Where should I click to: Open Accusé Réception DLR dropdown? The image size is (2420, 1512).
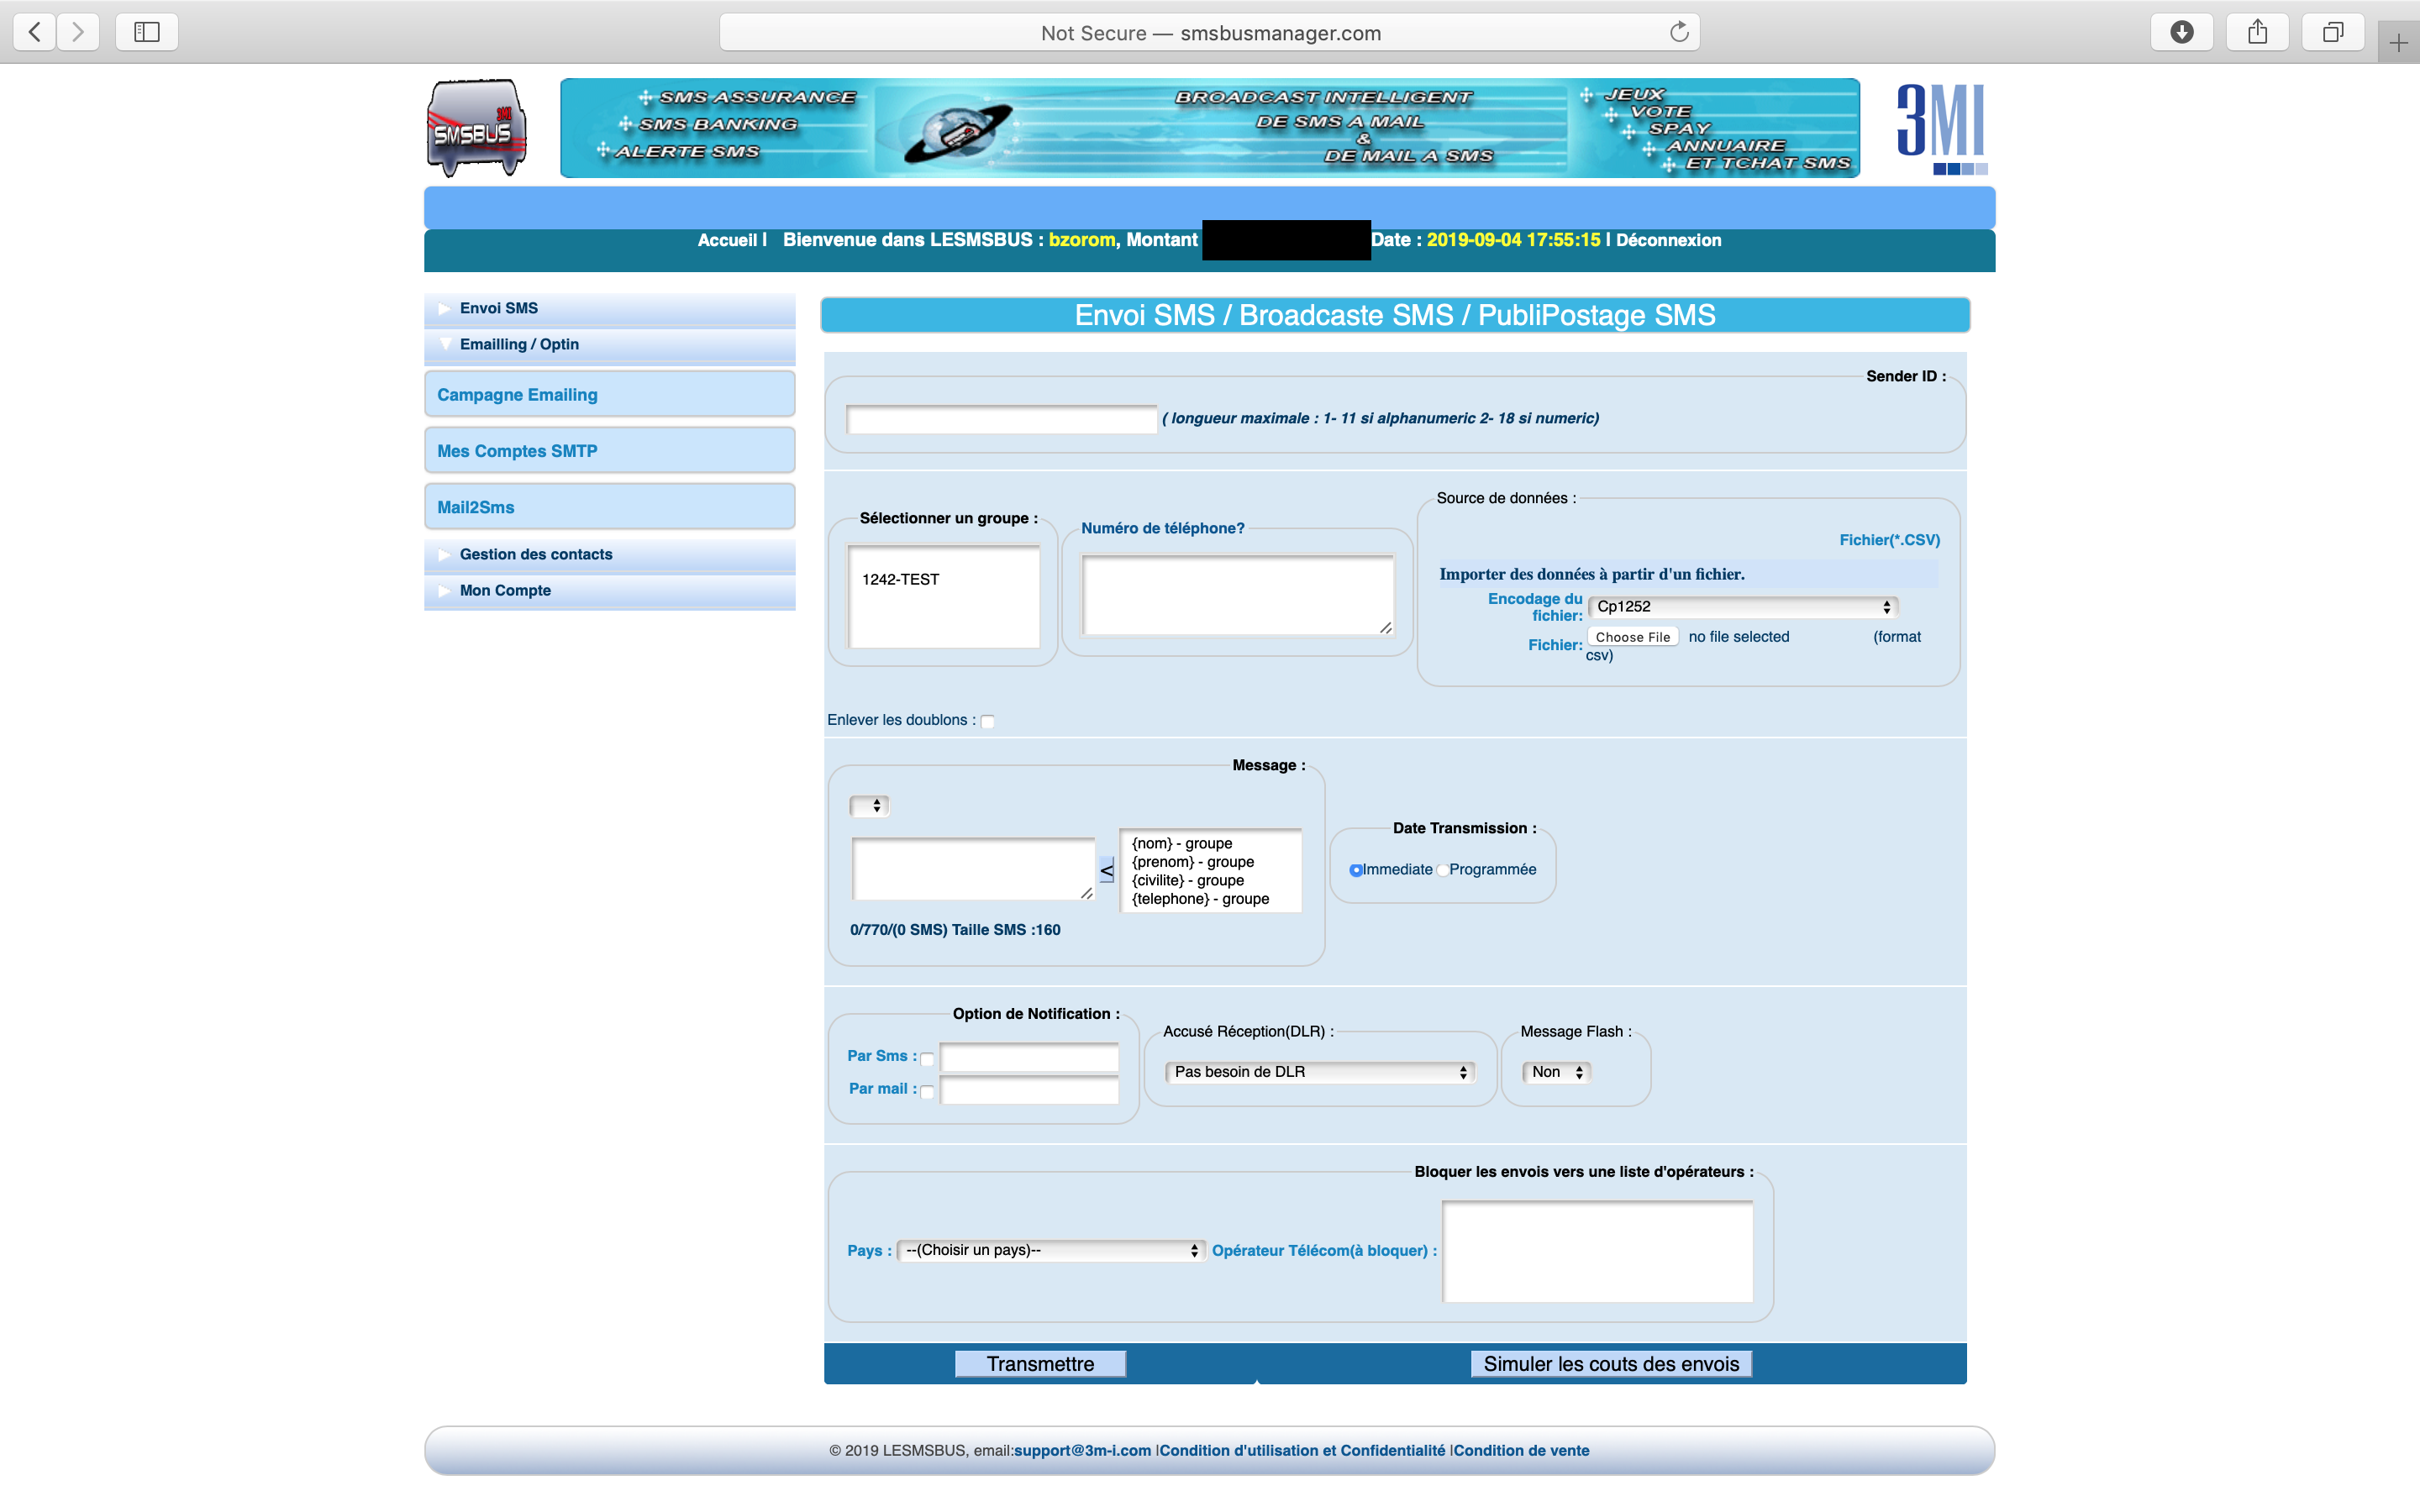click(x=1320, y=1072)
